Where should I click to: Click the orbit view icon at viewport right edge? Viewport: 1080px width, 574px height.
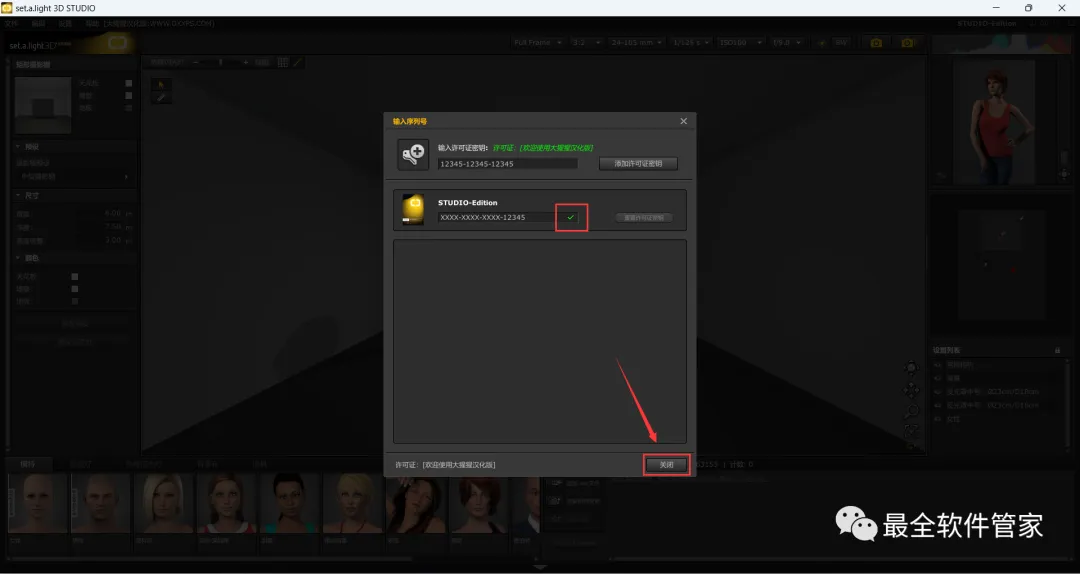pyautogui.click(x=911, y=369)
